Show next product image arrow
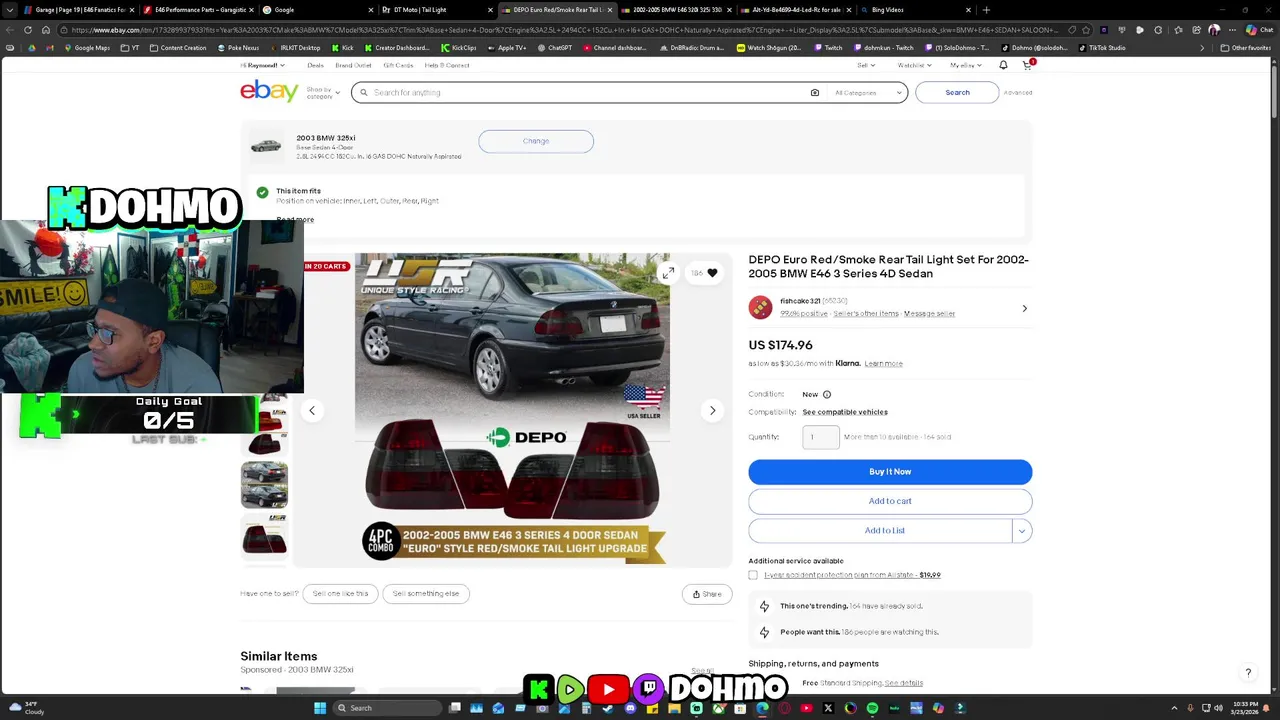Image resolution: width=1280 pixels, height=720 pixels. click(712, 410)
